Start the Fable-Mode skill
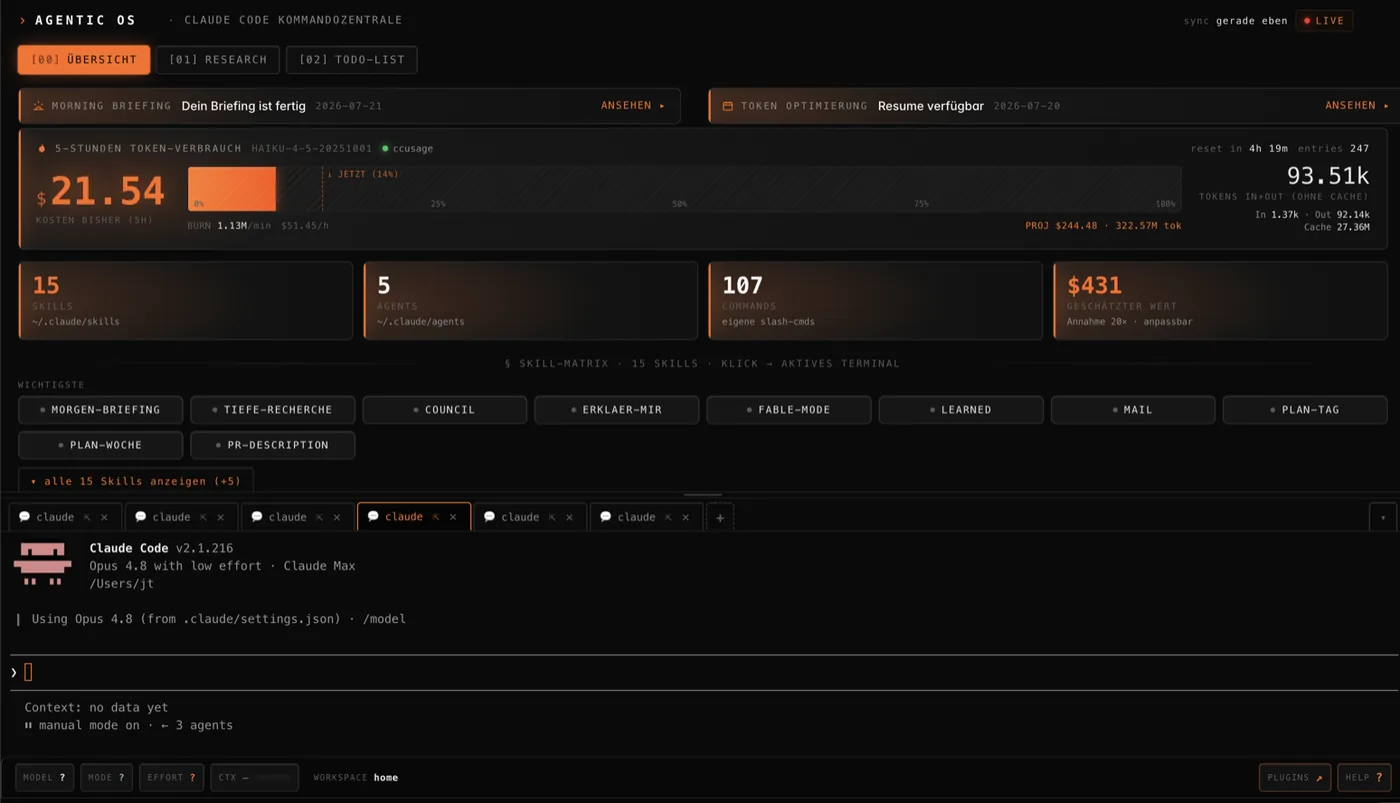This screenshot has width=1400, height=803. coord(788,409)
